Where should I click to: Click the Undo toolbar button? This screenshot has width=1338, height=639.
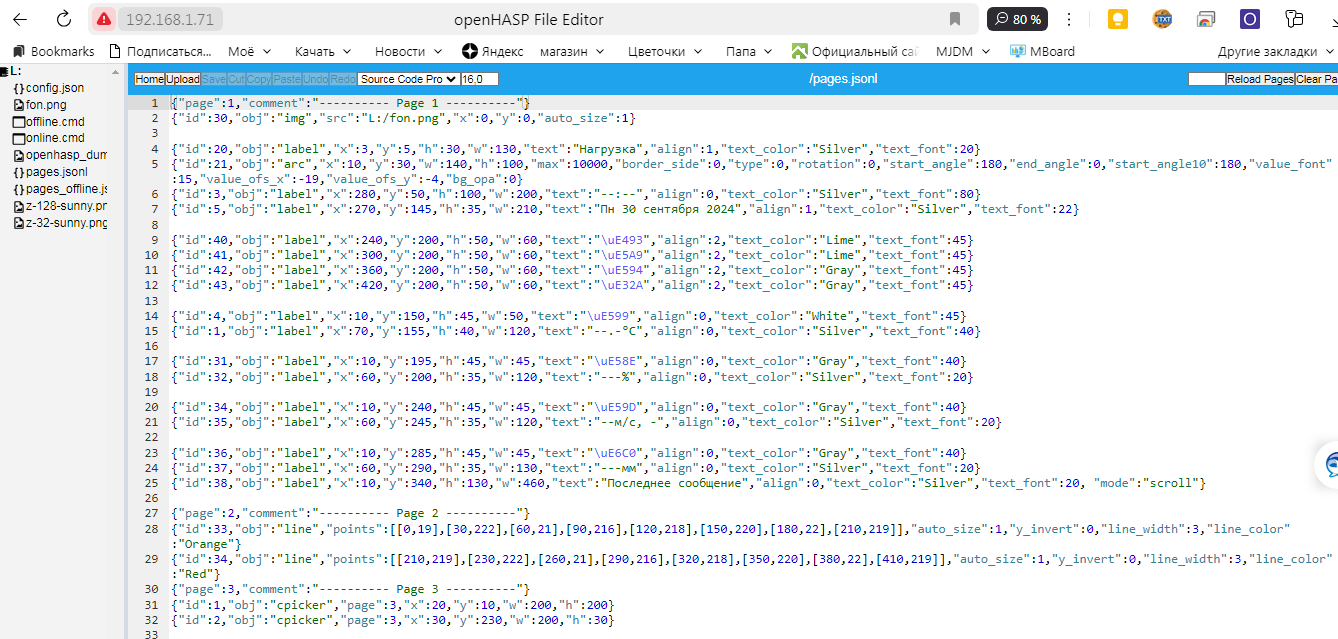(315, 79)
